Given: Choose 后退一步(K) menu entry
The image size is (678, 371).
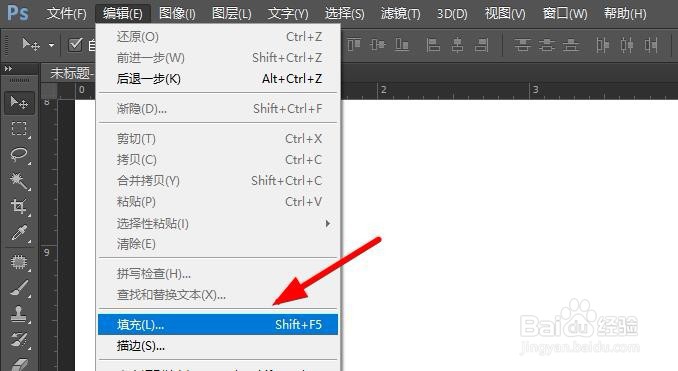Looking at the screenshot, I should click(218, 79).
